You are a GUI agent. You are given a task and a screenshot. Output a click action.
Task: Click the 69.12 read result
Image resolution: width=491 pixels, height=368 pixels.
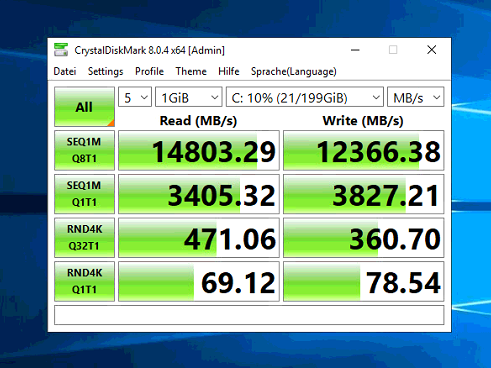[x=199, y=281]
